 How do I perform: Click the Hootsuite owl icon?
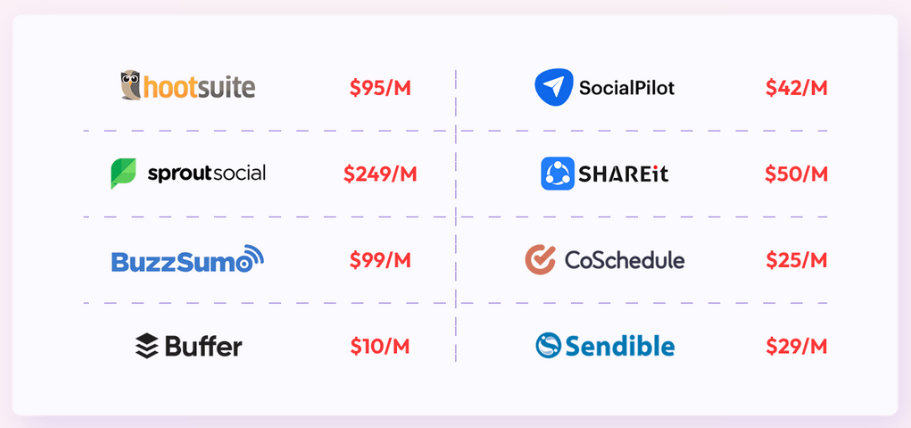tap(131, 85)
